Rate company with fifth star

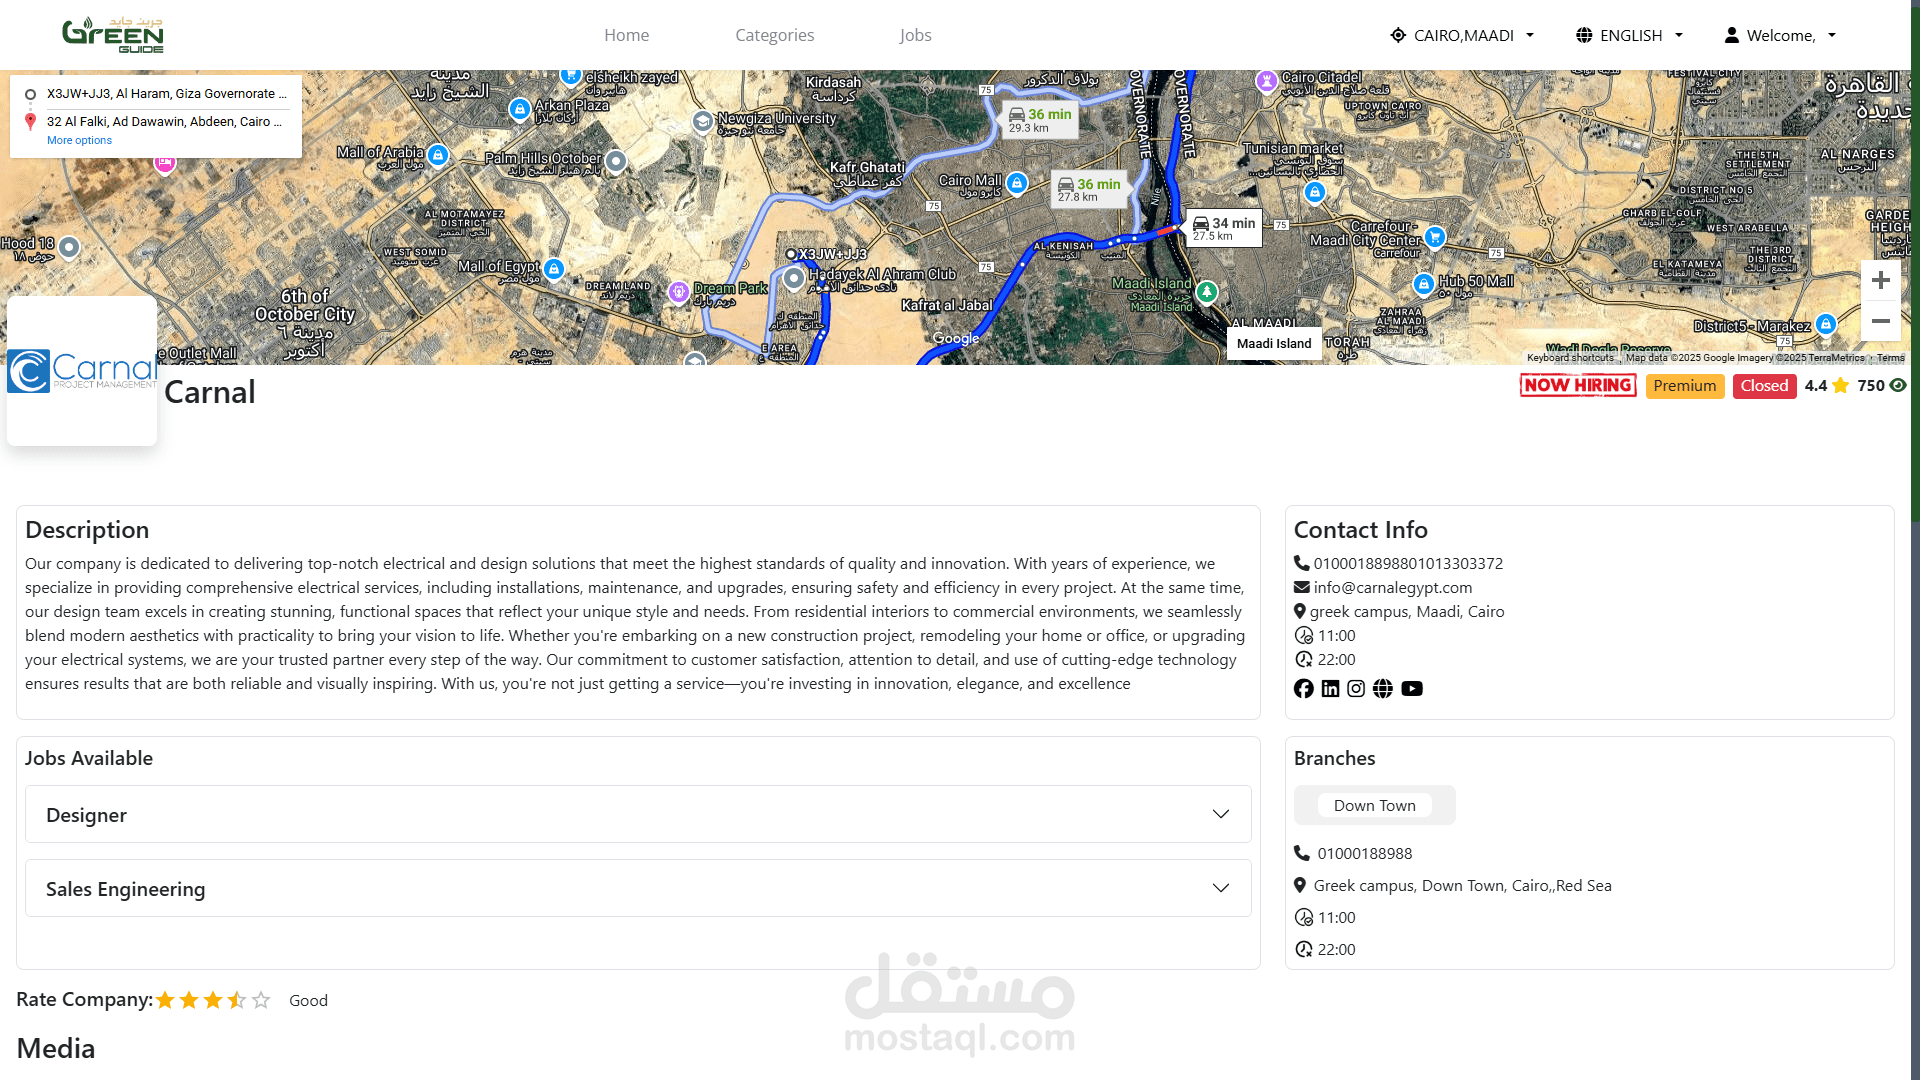tap(261, 1000)
